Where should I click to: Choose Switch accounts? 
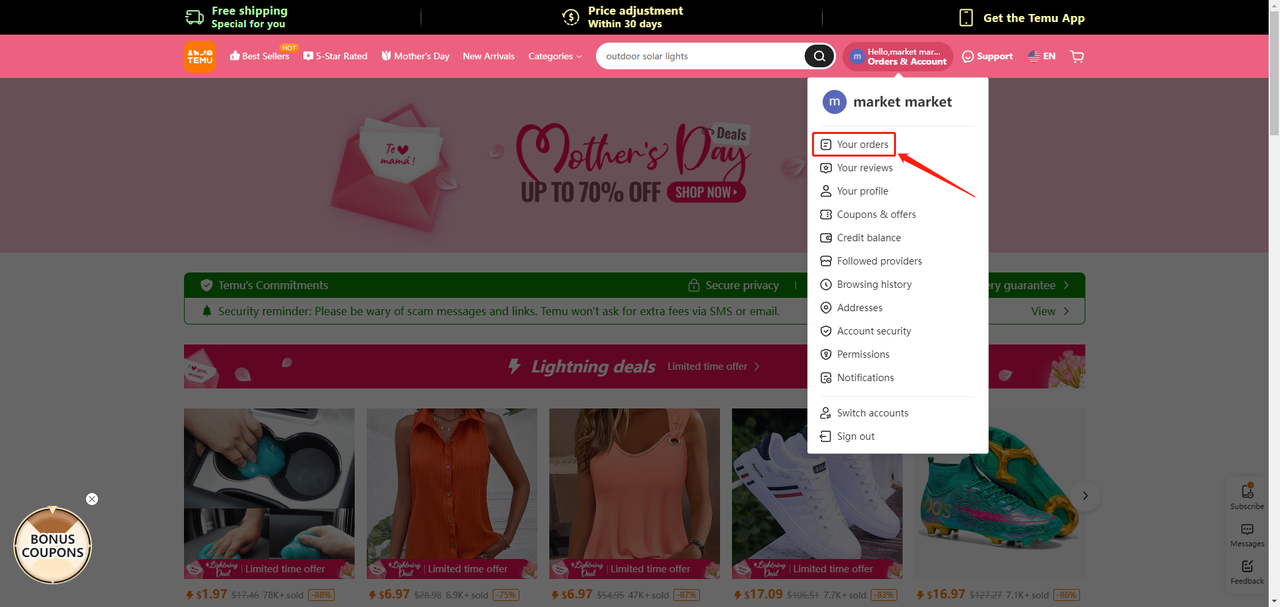click(x=864, y=413)
